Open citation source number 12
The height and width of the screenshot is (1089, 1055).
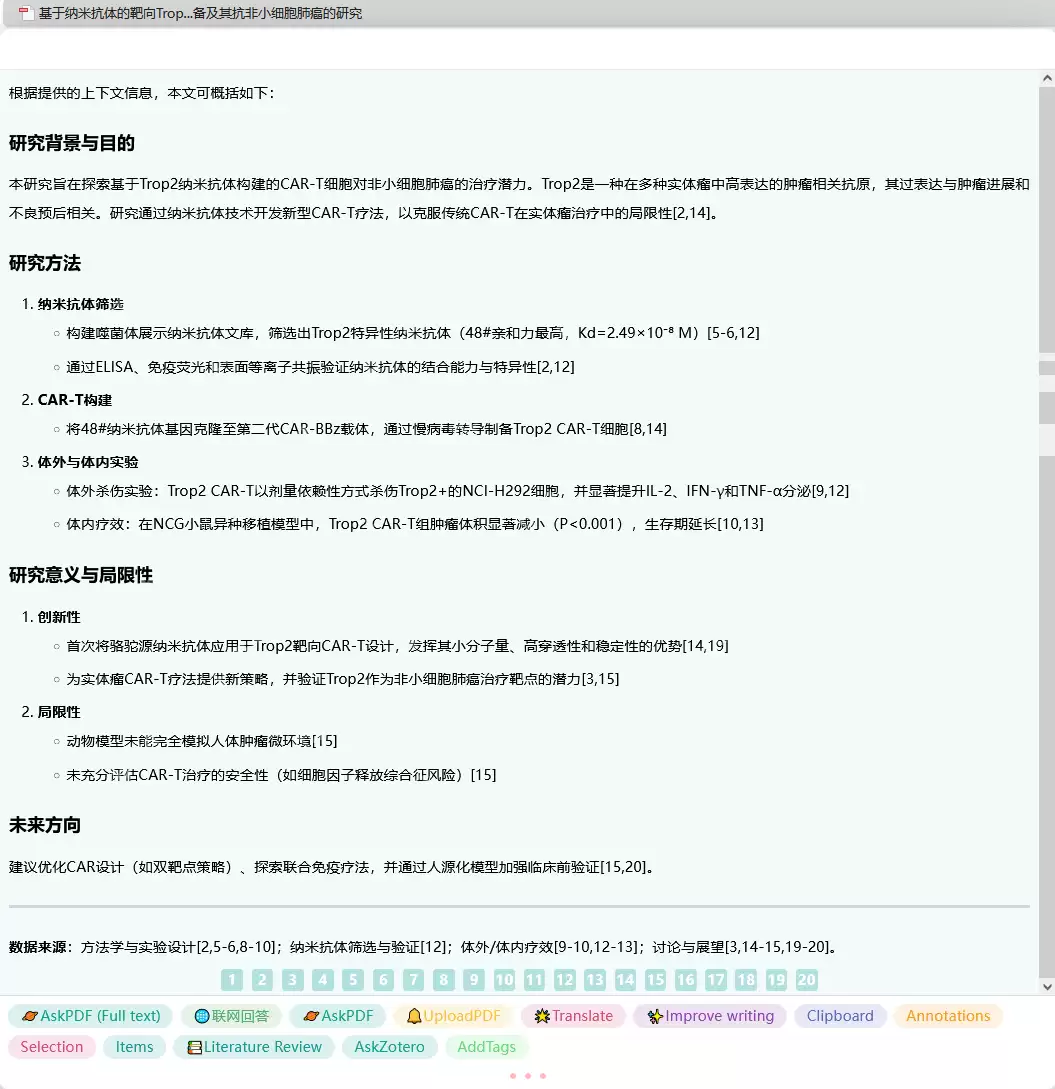tap(565, 980)
